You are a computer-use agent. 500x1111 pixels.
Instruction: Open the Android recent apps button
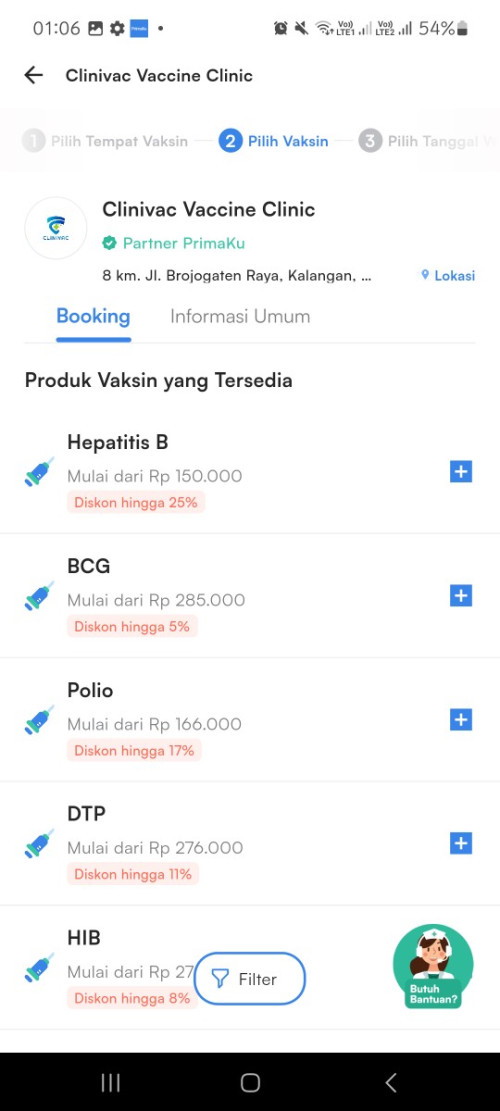110,1082
